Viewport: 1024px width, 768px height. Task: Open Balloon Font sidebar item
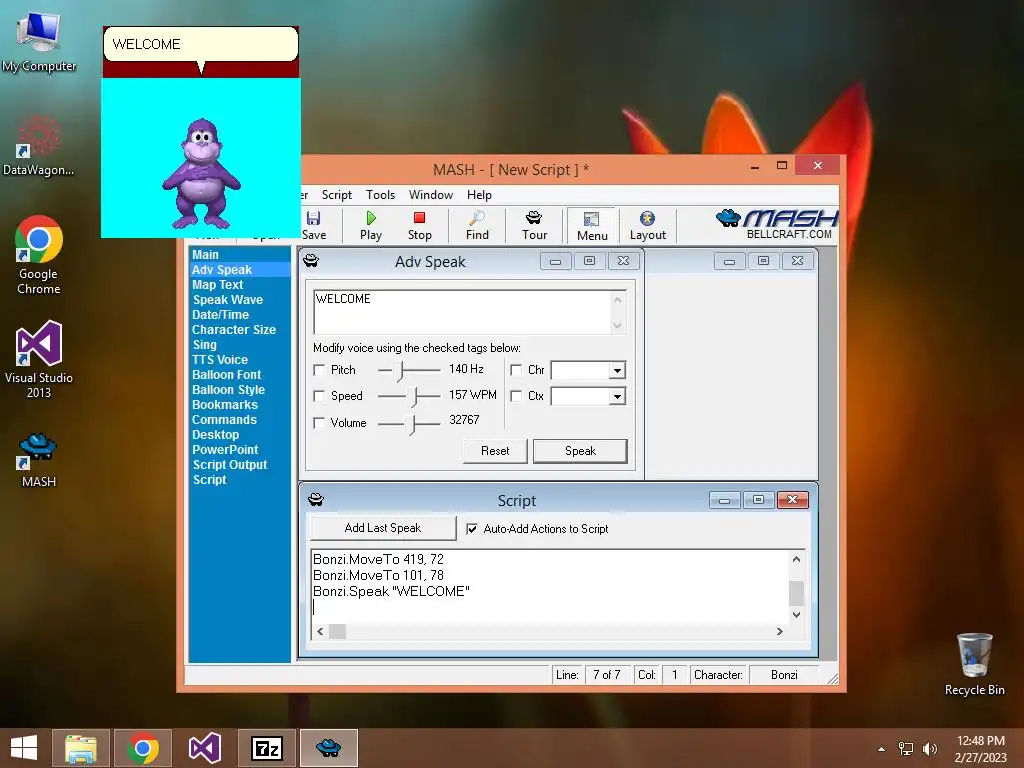tap(227, 375)
